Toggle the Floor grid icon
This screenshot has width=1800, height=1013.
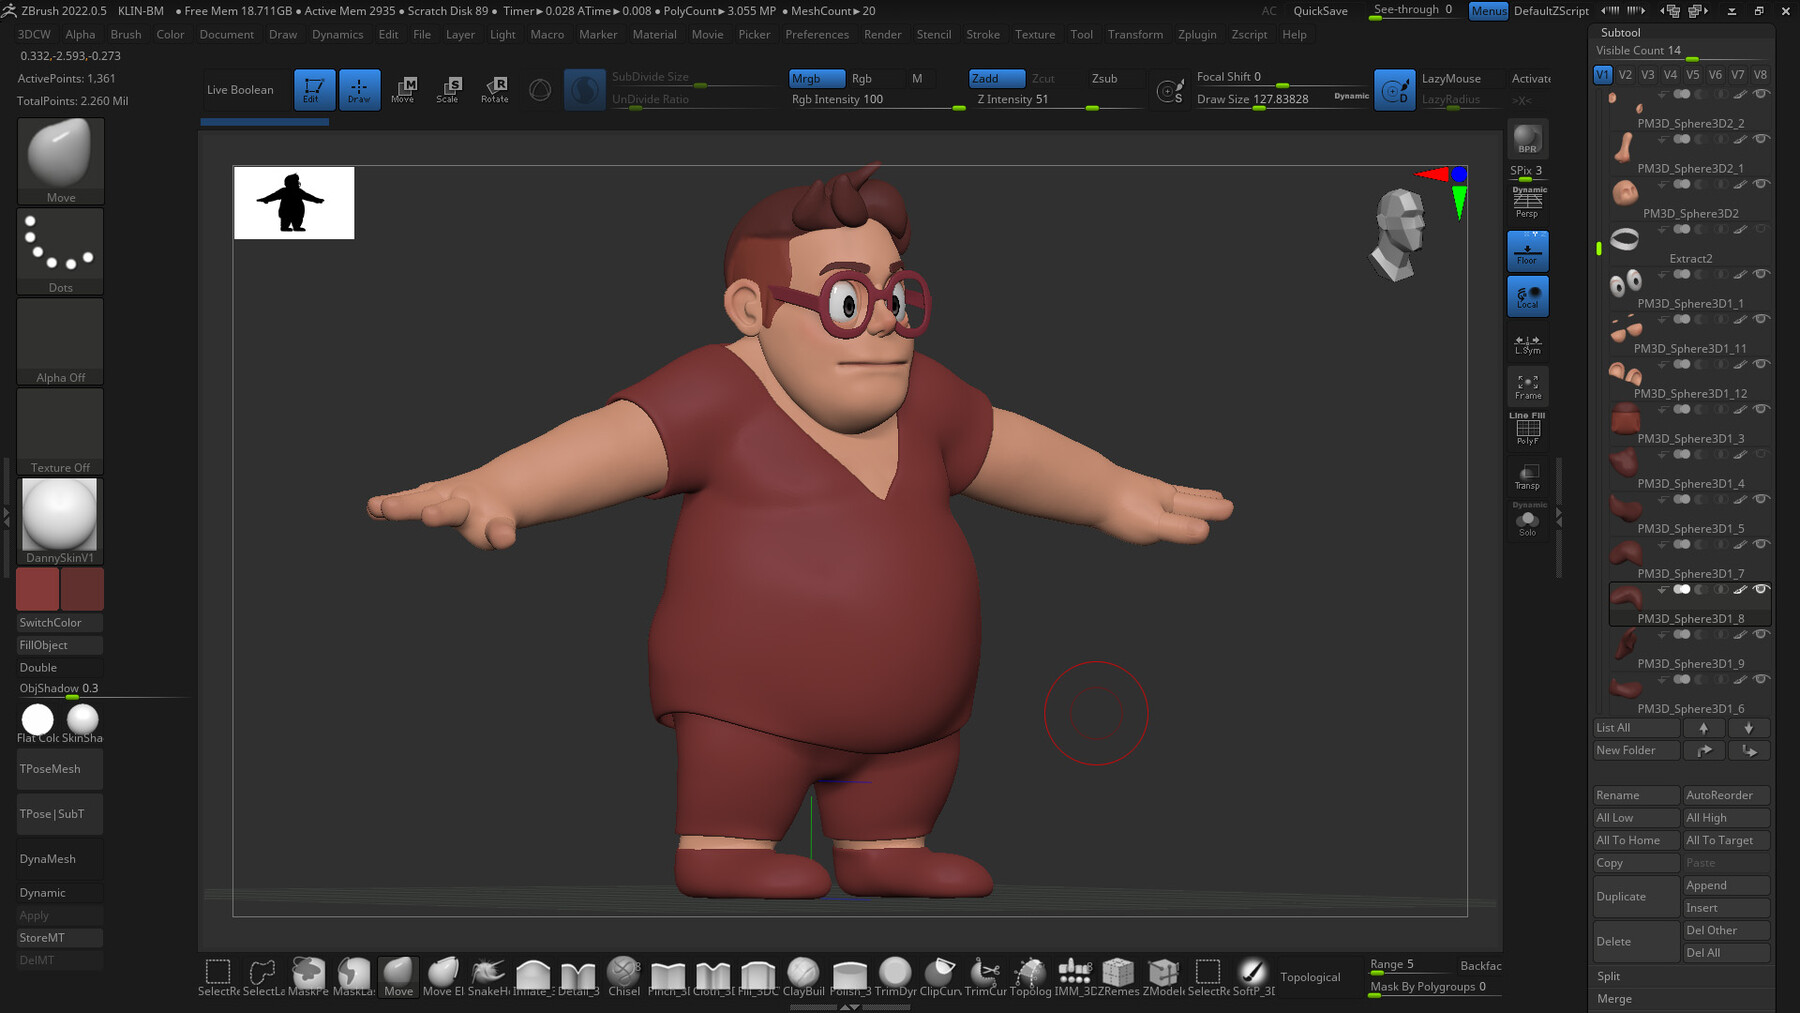(1527, 251)
